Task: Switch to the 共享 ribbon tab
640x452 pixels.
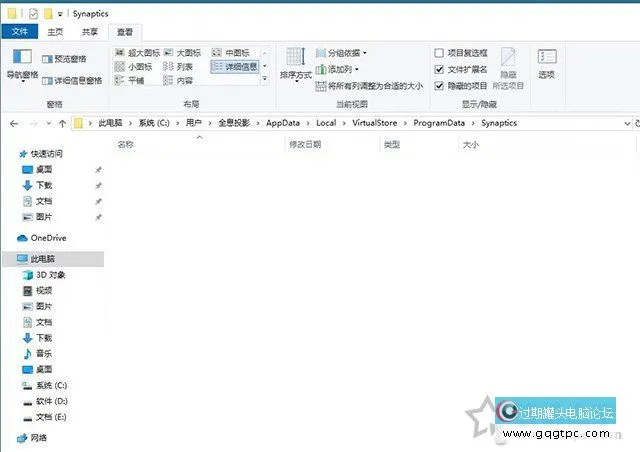Action: (90, 32)
